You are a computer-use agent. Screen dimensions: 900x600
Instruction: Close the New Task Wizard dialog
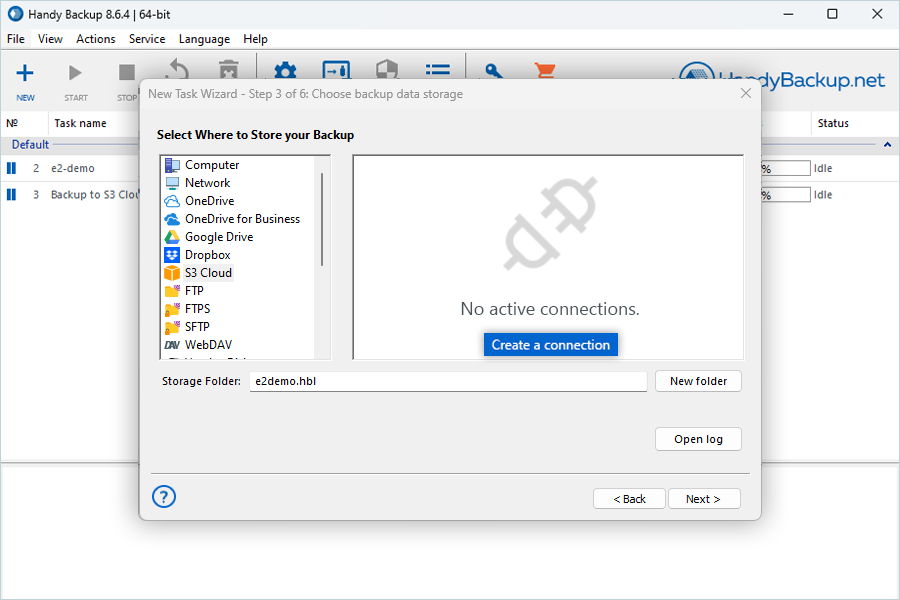pos(746,94)
